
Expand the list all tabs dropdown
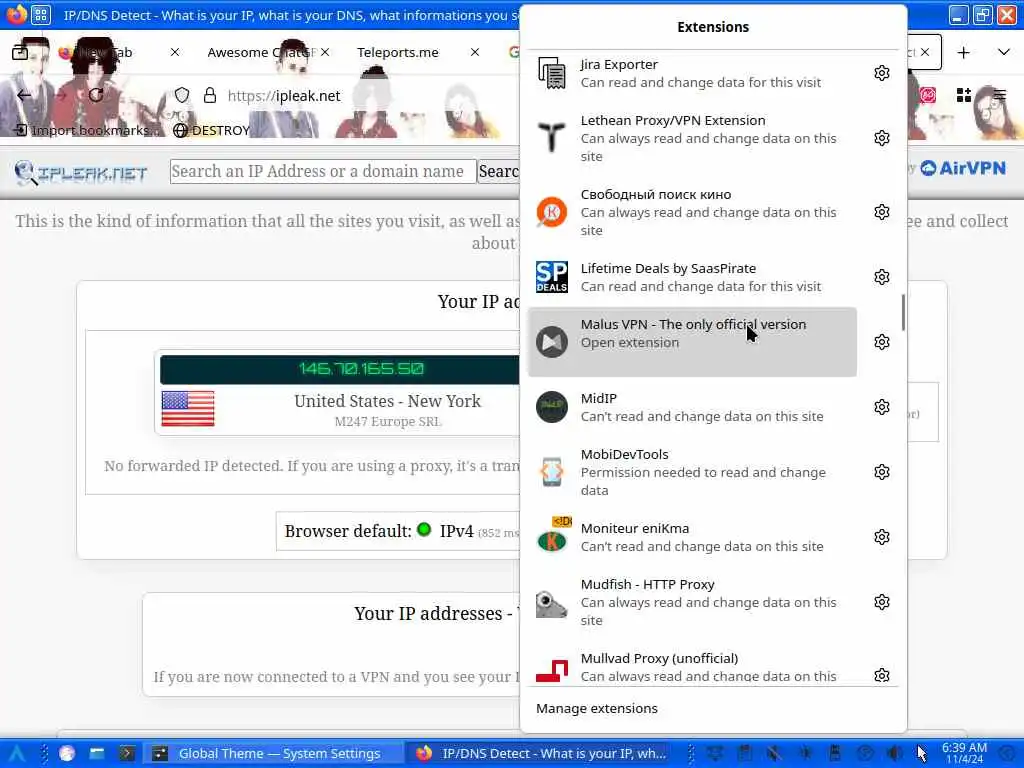(x=1004, y=52)
